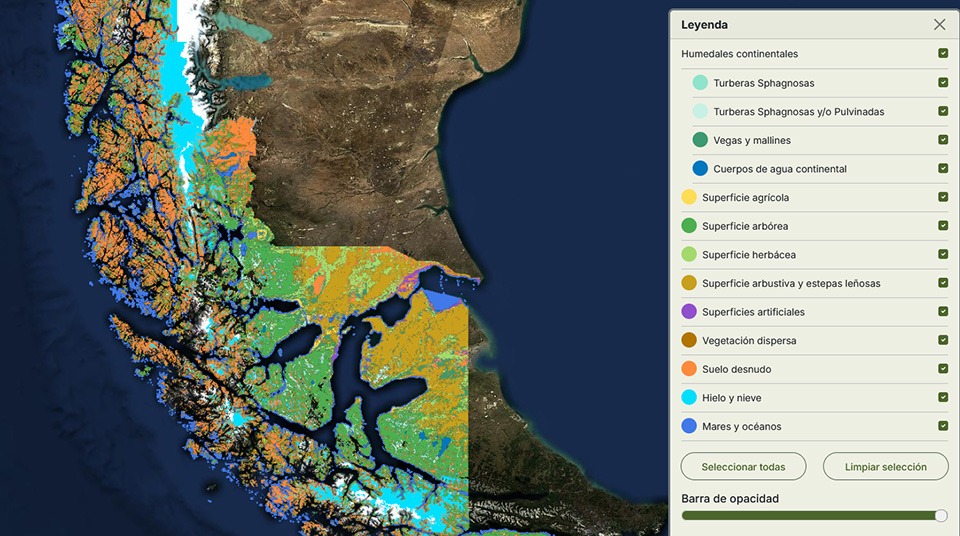Click the Cuerpos de agua continental blue circle
960x536 pixels.
[x=700, y=169]
